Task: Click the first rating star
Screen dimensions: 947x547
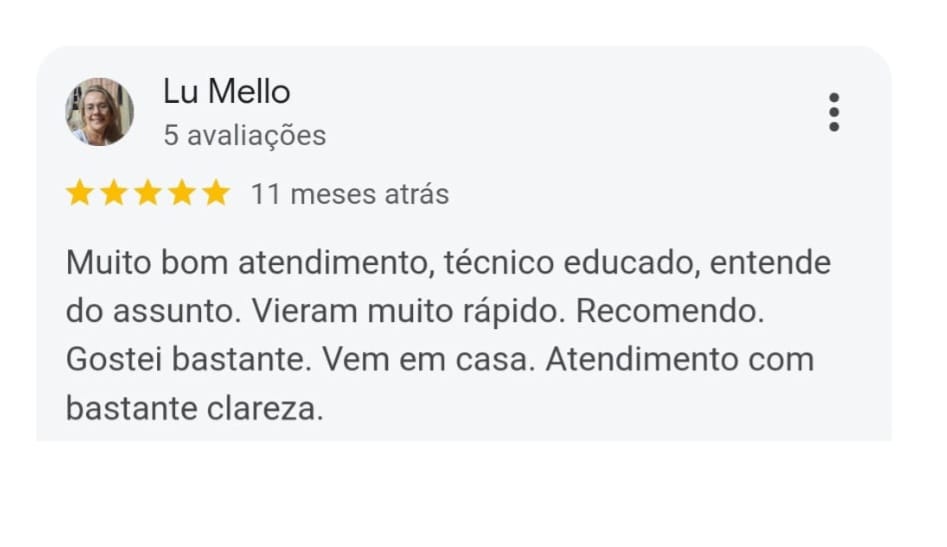Action: tap(80, 194)
